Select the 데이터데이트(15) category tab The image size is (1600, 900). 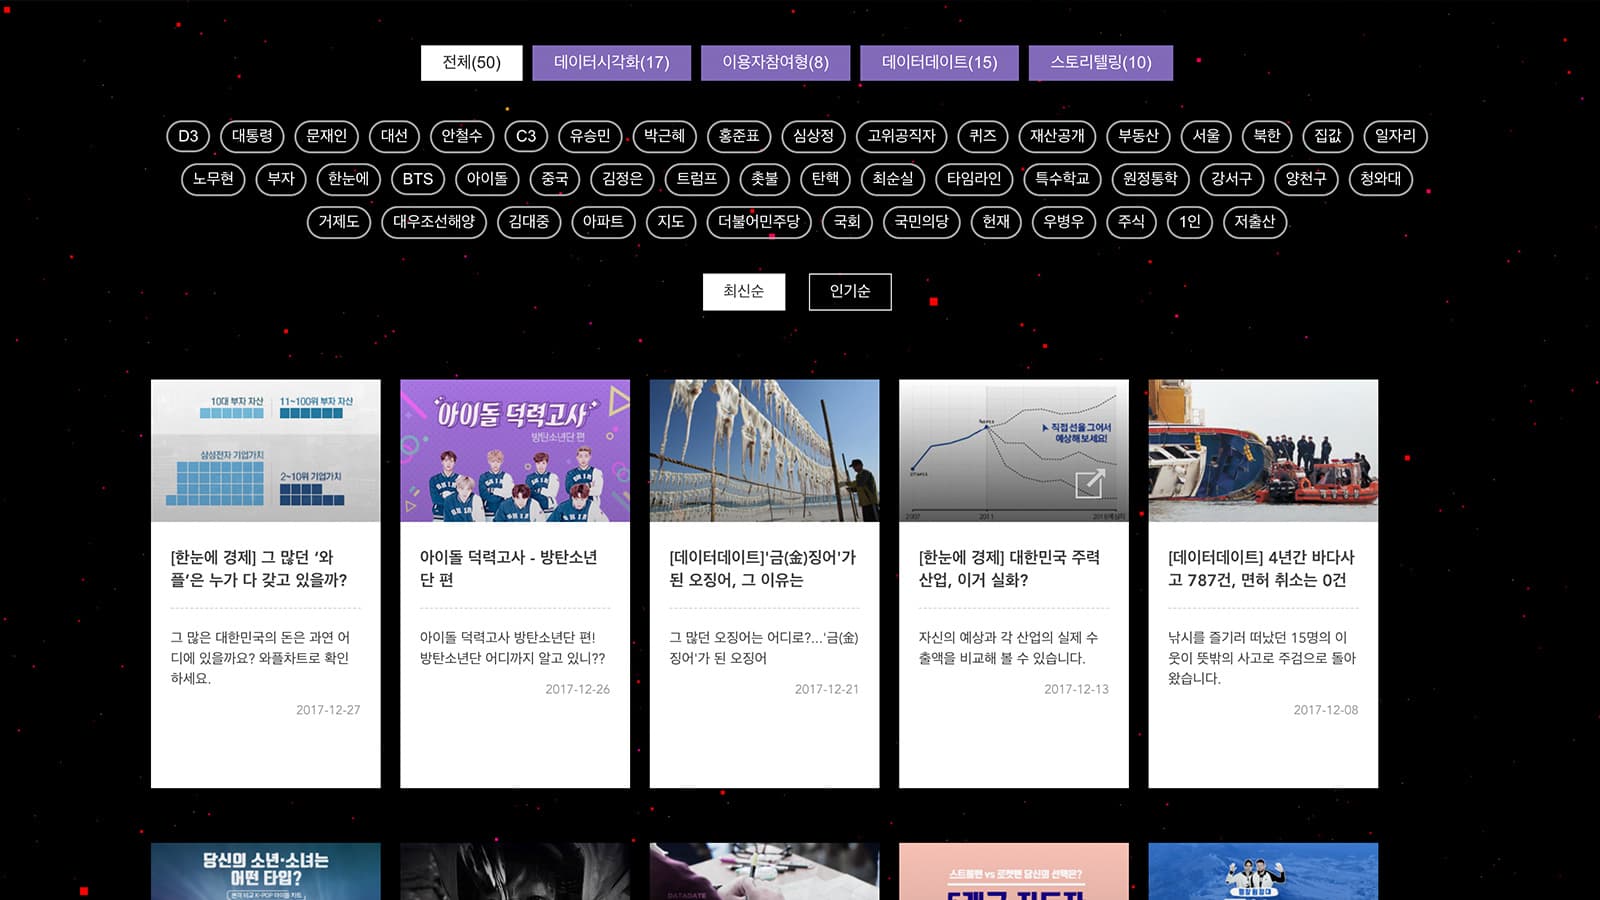[939, 62]
